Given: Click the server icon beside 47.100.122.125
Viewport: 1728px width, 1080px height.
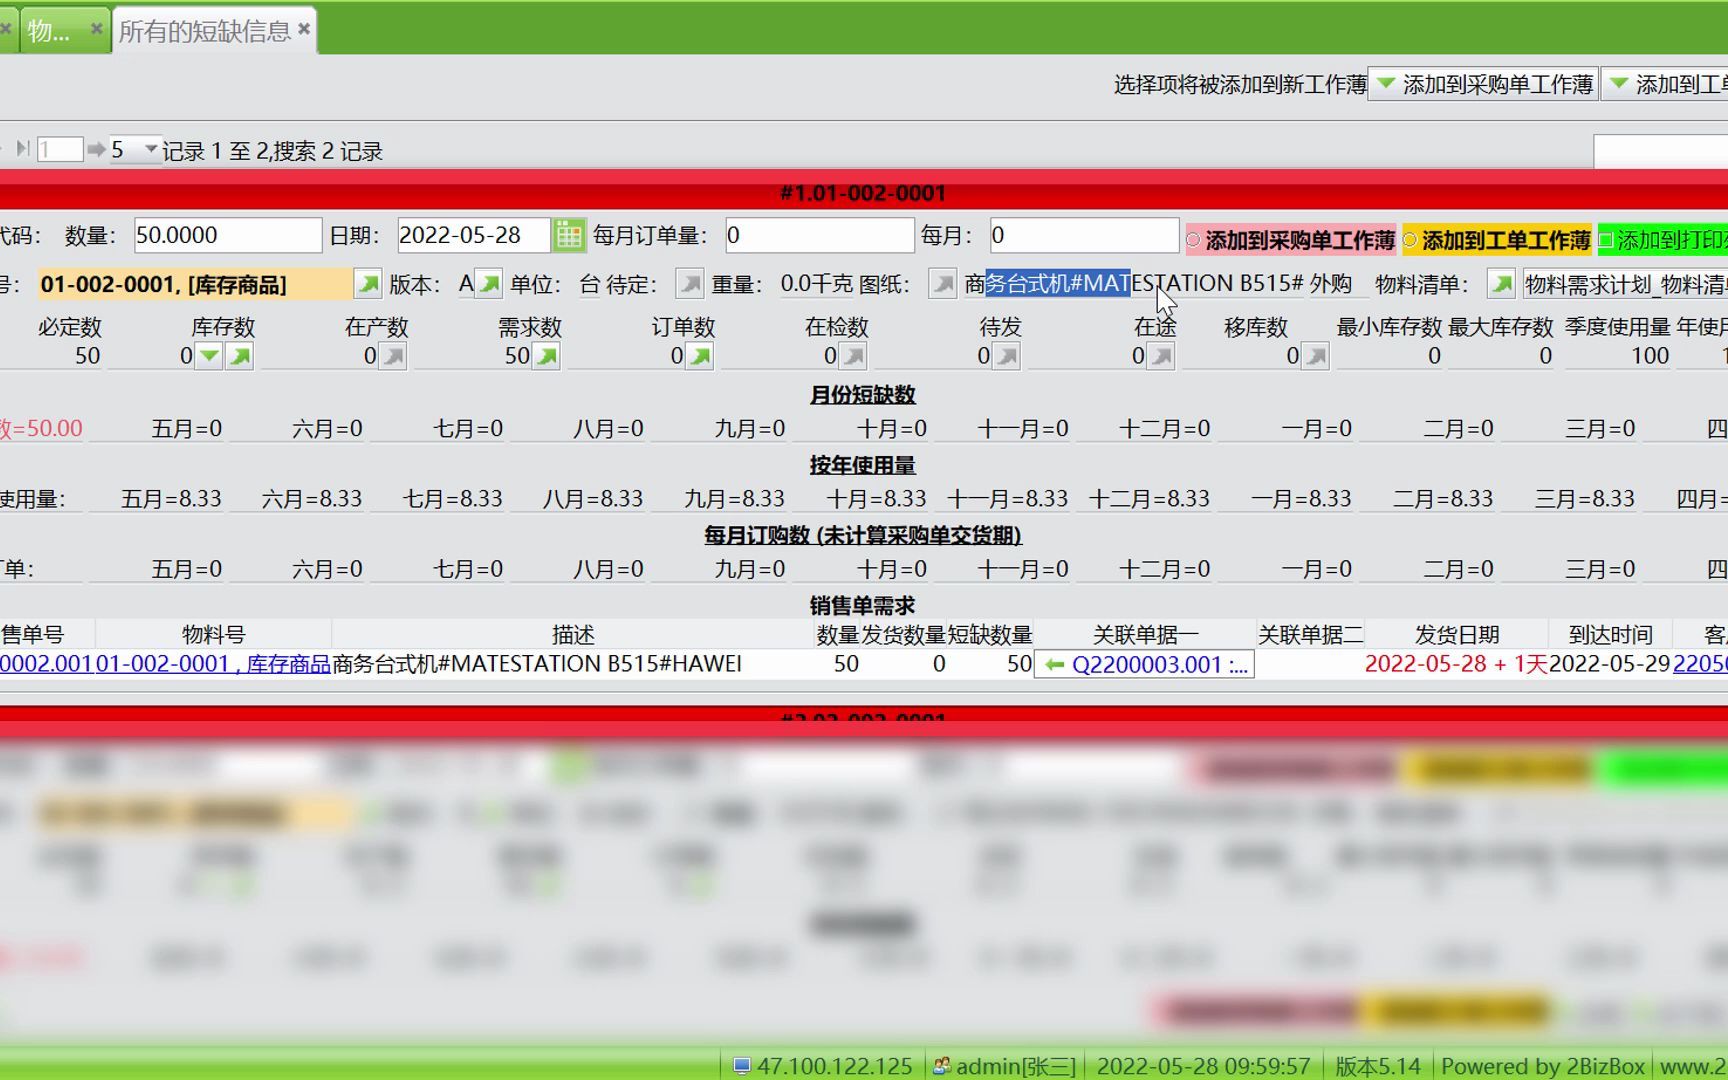Looking at the screenshot, I should tap(742, 1066).
